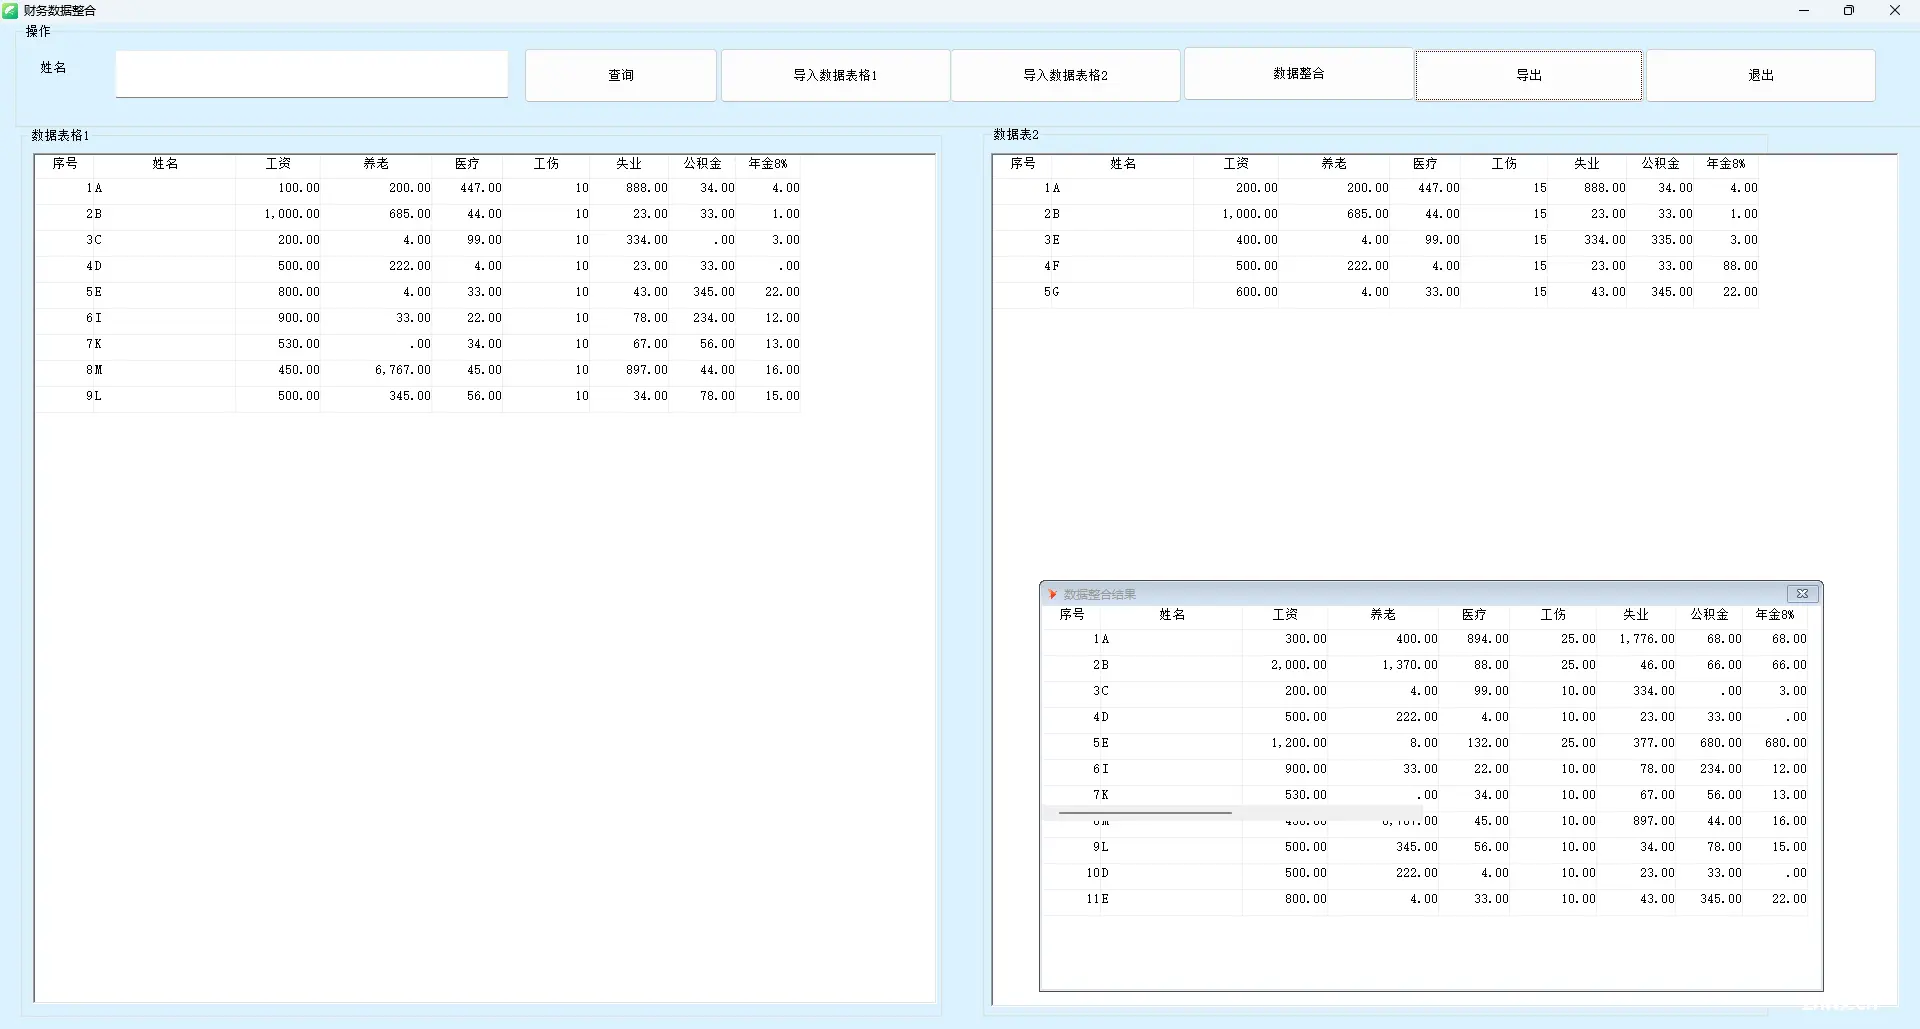This screenshot has width=1920, height=1029.
Task: Click 失业 column header in 数据表2
Action: [1587, 163]
